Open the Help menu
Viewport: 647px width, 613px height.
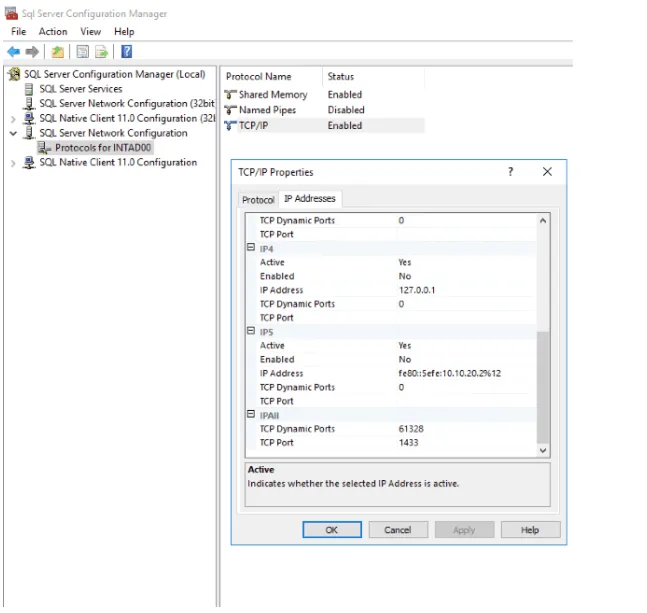[x=124, y=32]
